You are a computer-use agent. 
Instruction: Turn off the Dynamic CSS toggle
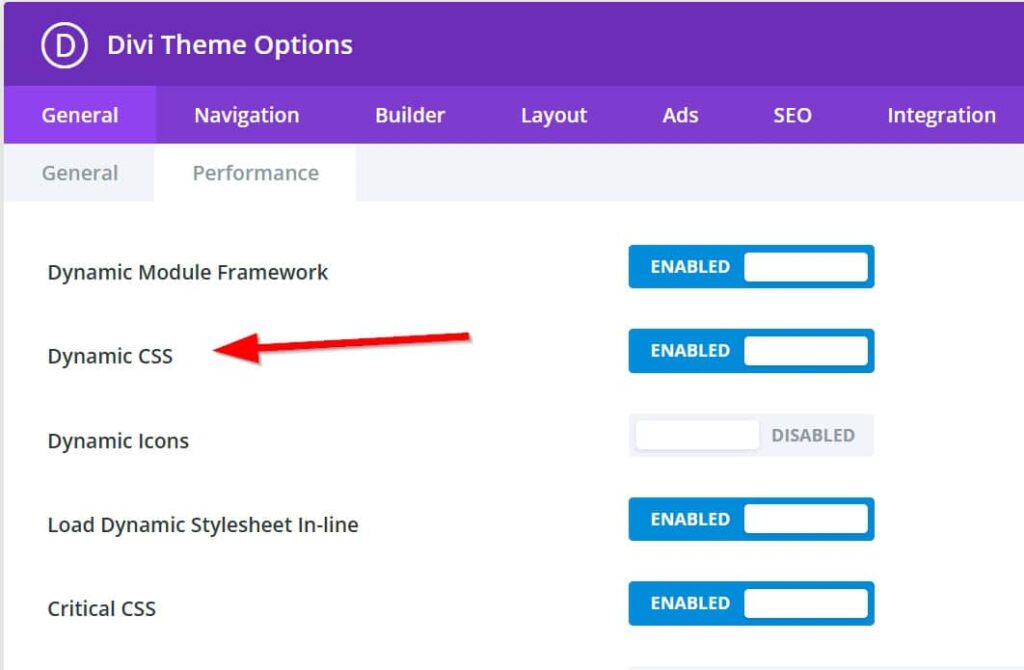click(x=751, y=351)
